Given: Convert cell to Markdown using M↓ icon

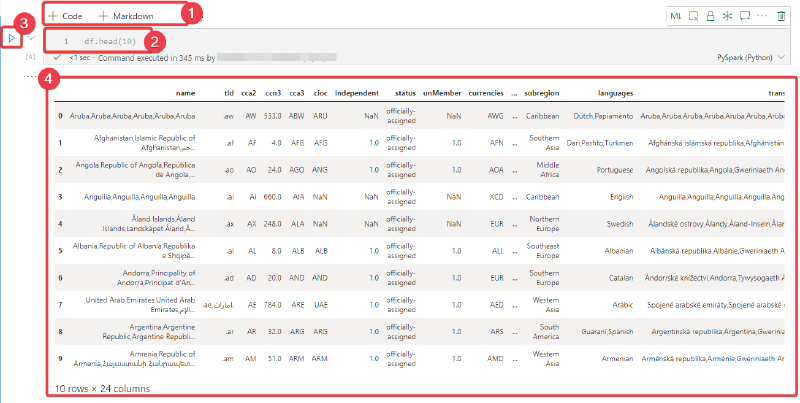Looking at the screenshot, I should (x=676, y=16).
